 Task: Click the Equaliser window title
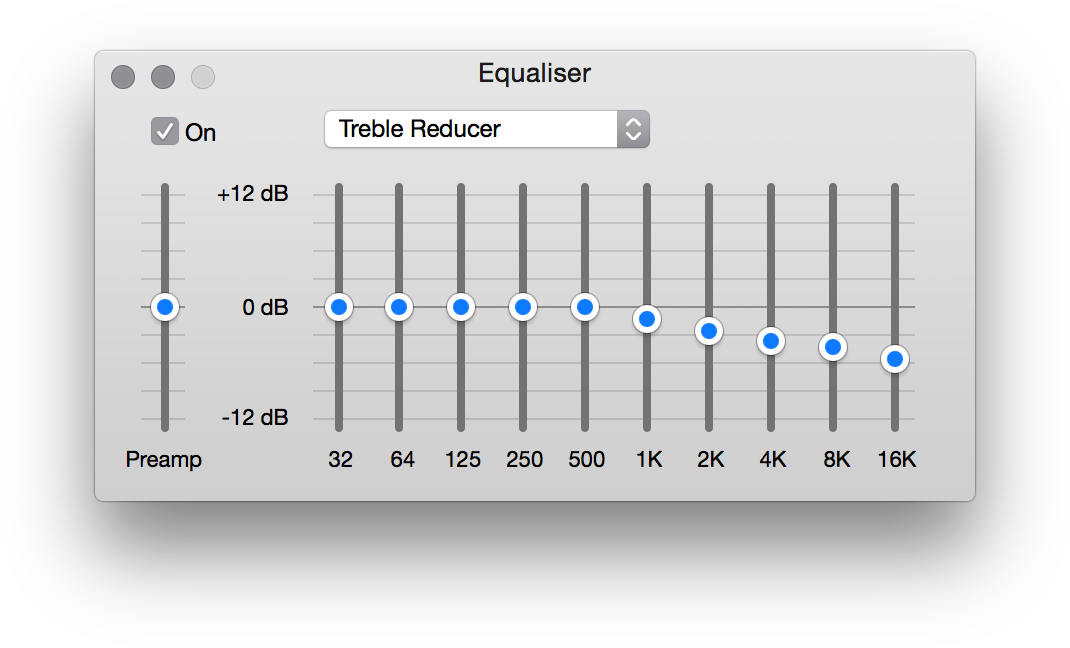pyautogui.click(x=534, y=73)
